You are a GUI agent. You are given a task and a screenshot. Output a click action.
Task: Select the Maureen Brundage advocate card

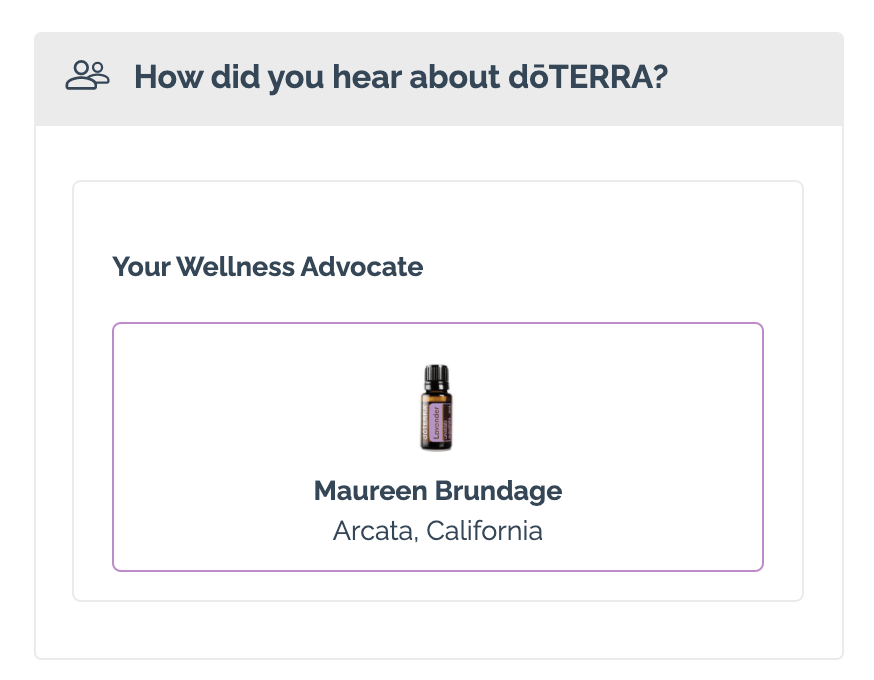pos(438,446)
